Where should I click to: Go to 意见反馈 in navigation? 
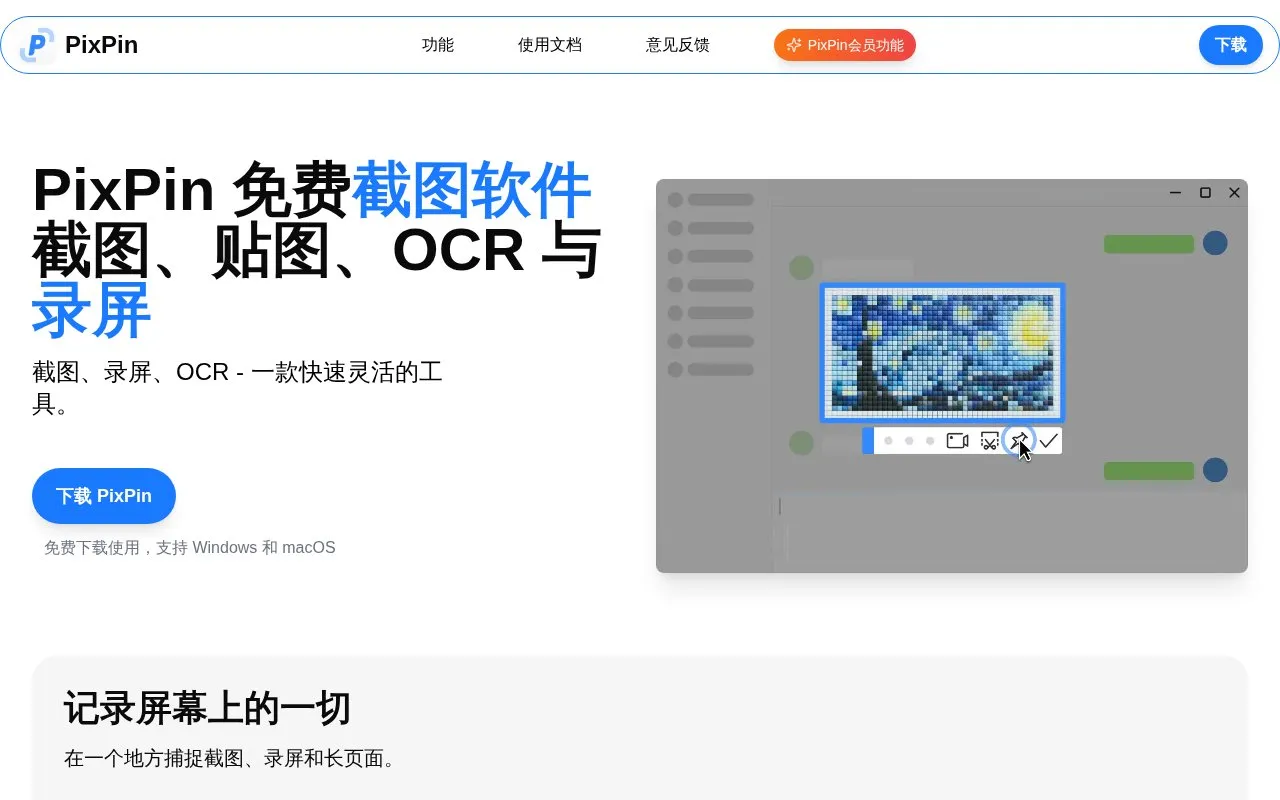678,45
